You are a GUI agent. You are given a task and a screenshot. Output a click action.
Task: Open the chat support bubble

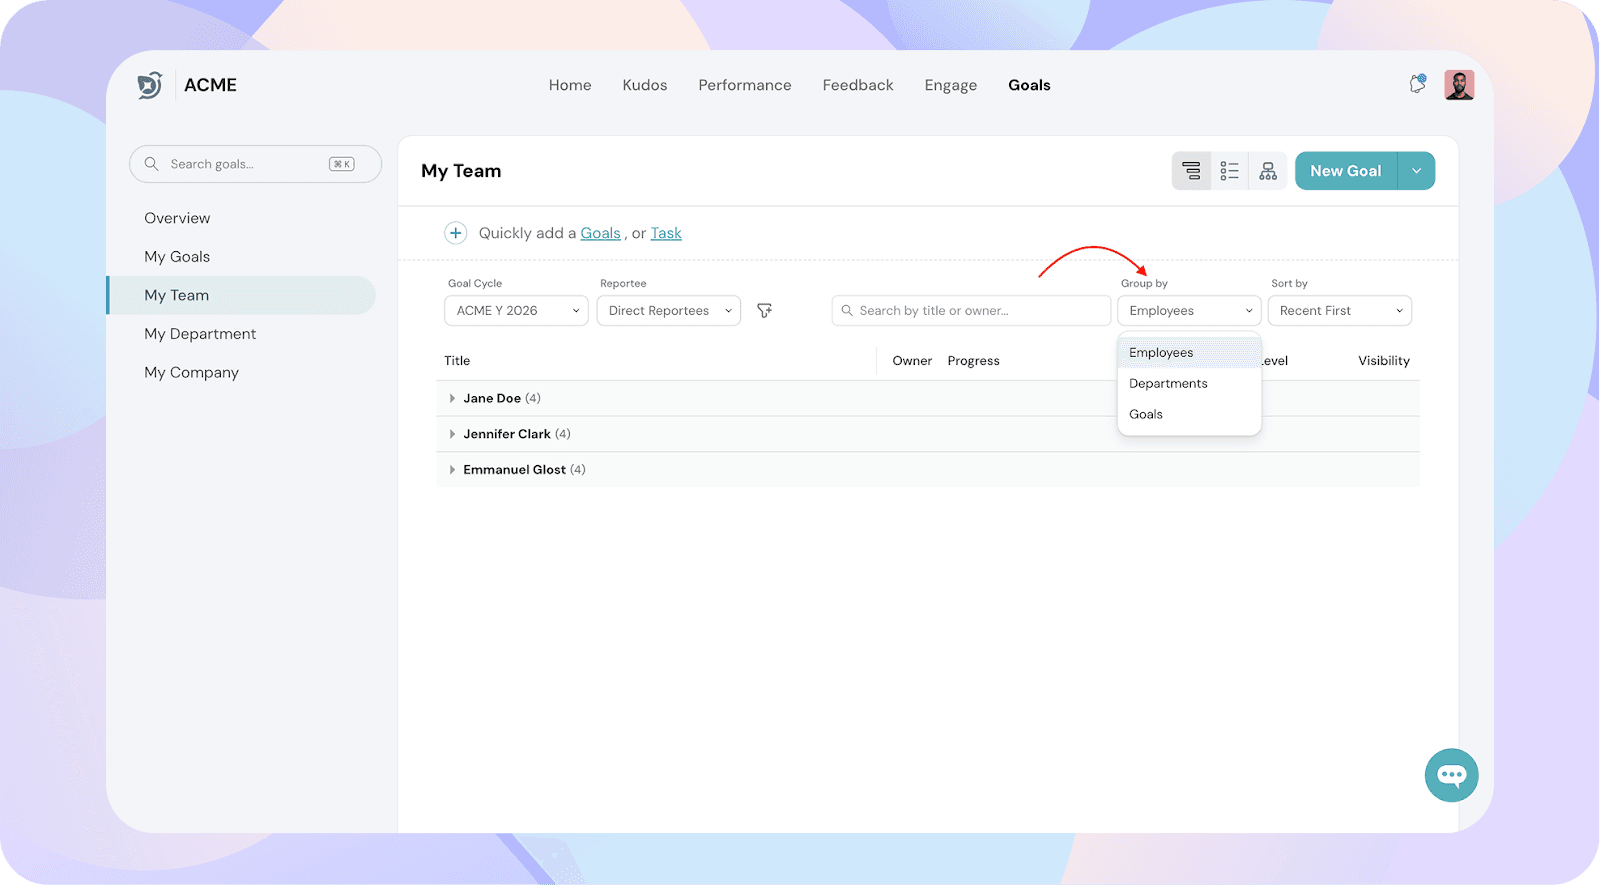point(1451,775)
